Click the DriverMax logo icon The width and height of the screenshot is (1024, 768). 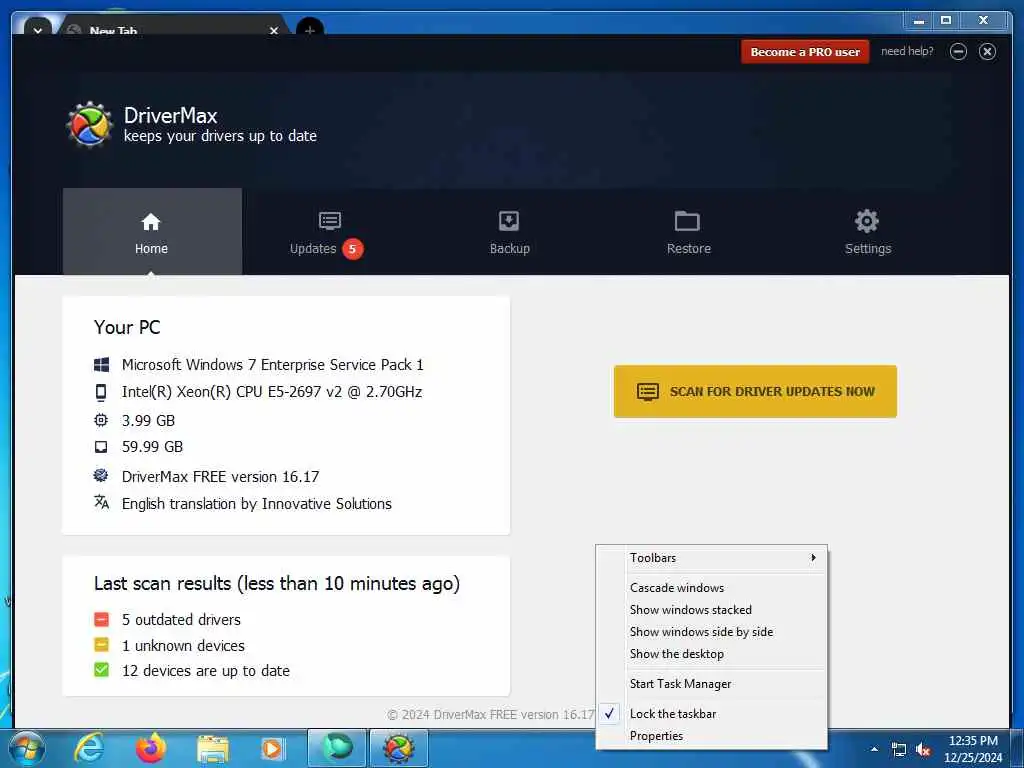coord(89,124)
